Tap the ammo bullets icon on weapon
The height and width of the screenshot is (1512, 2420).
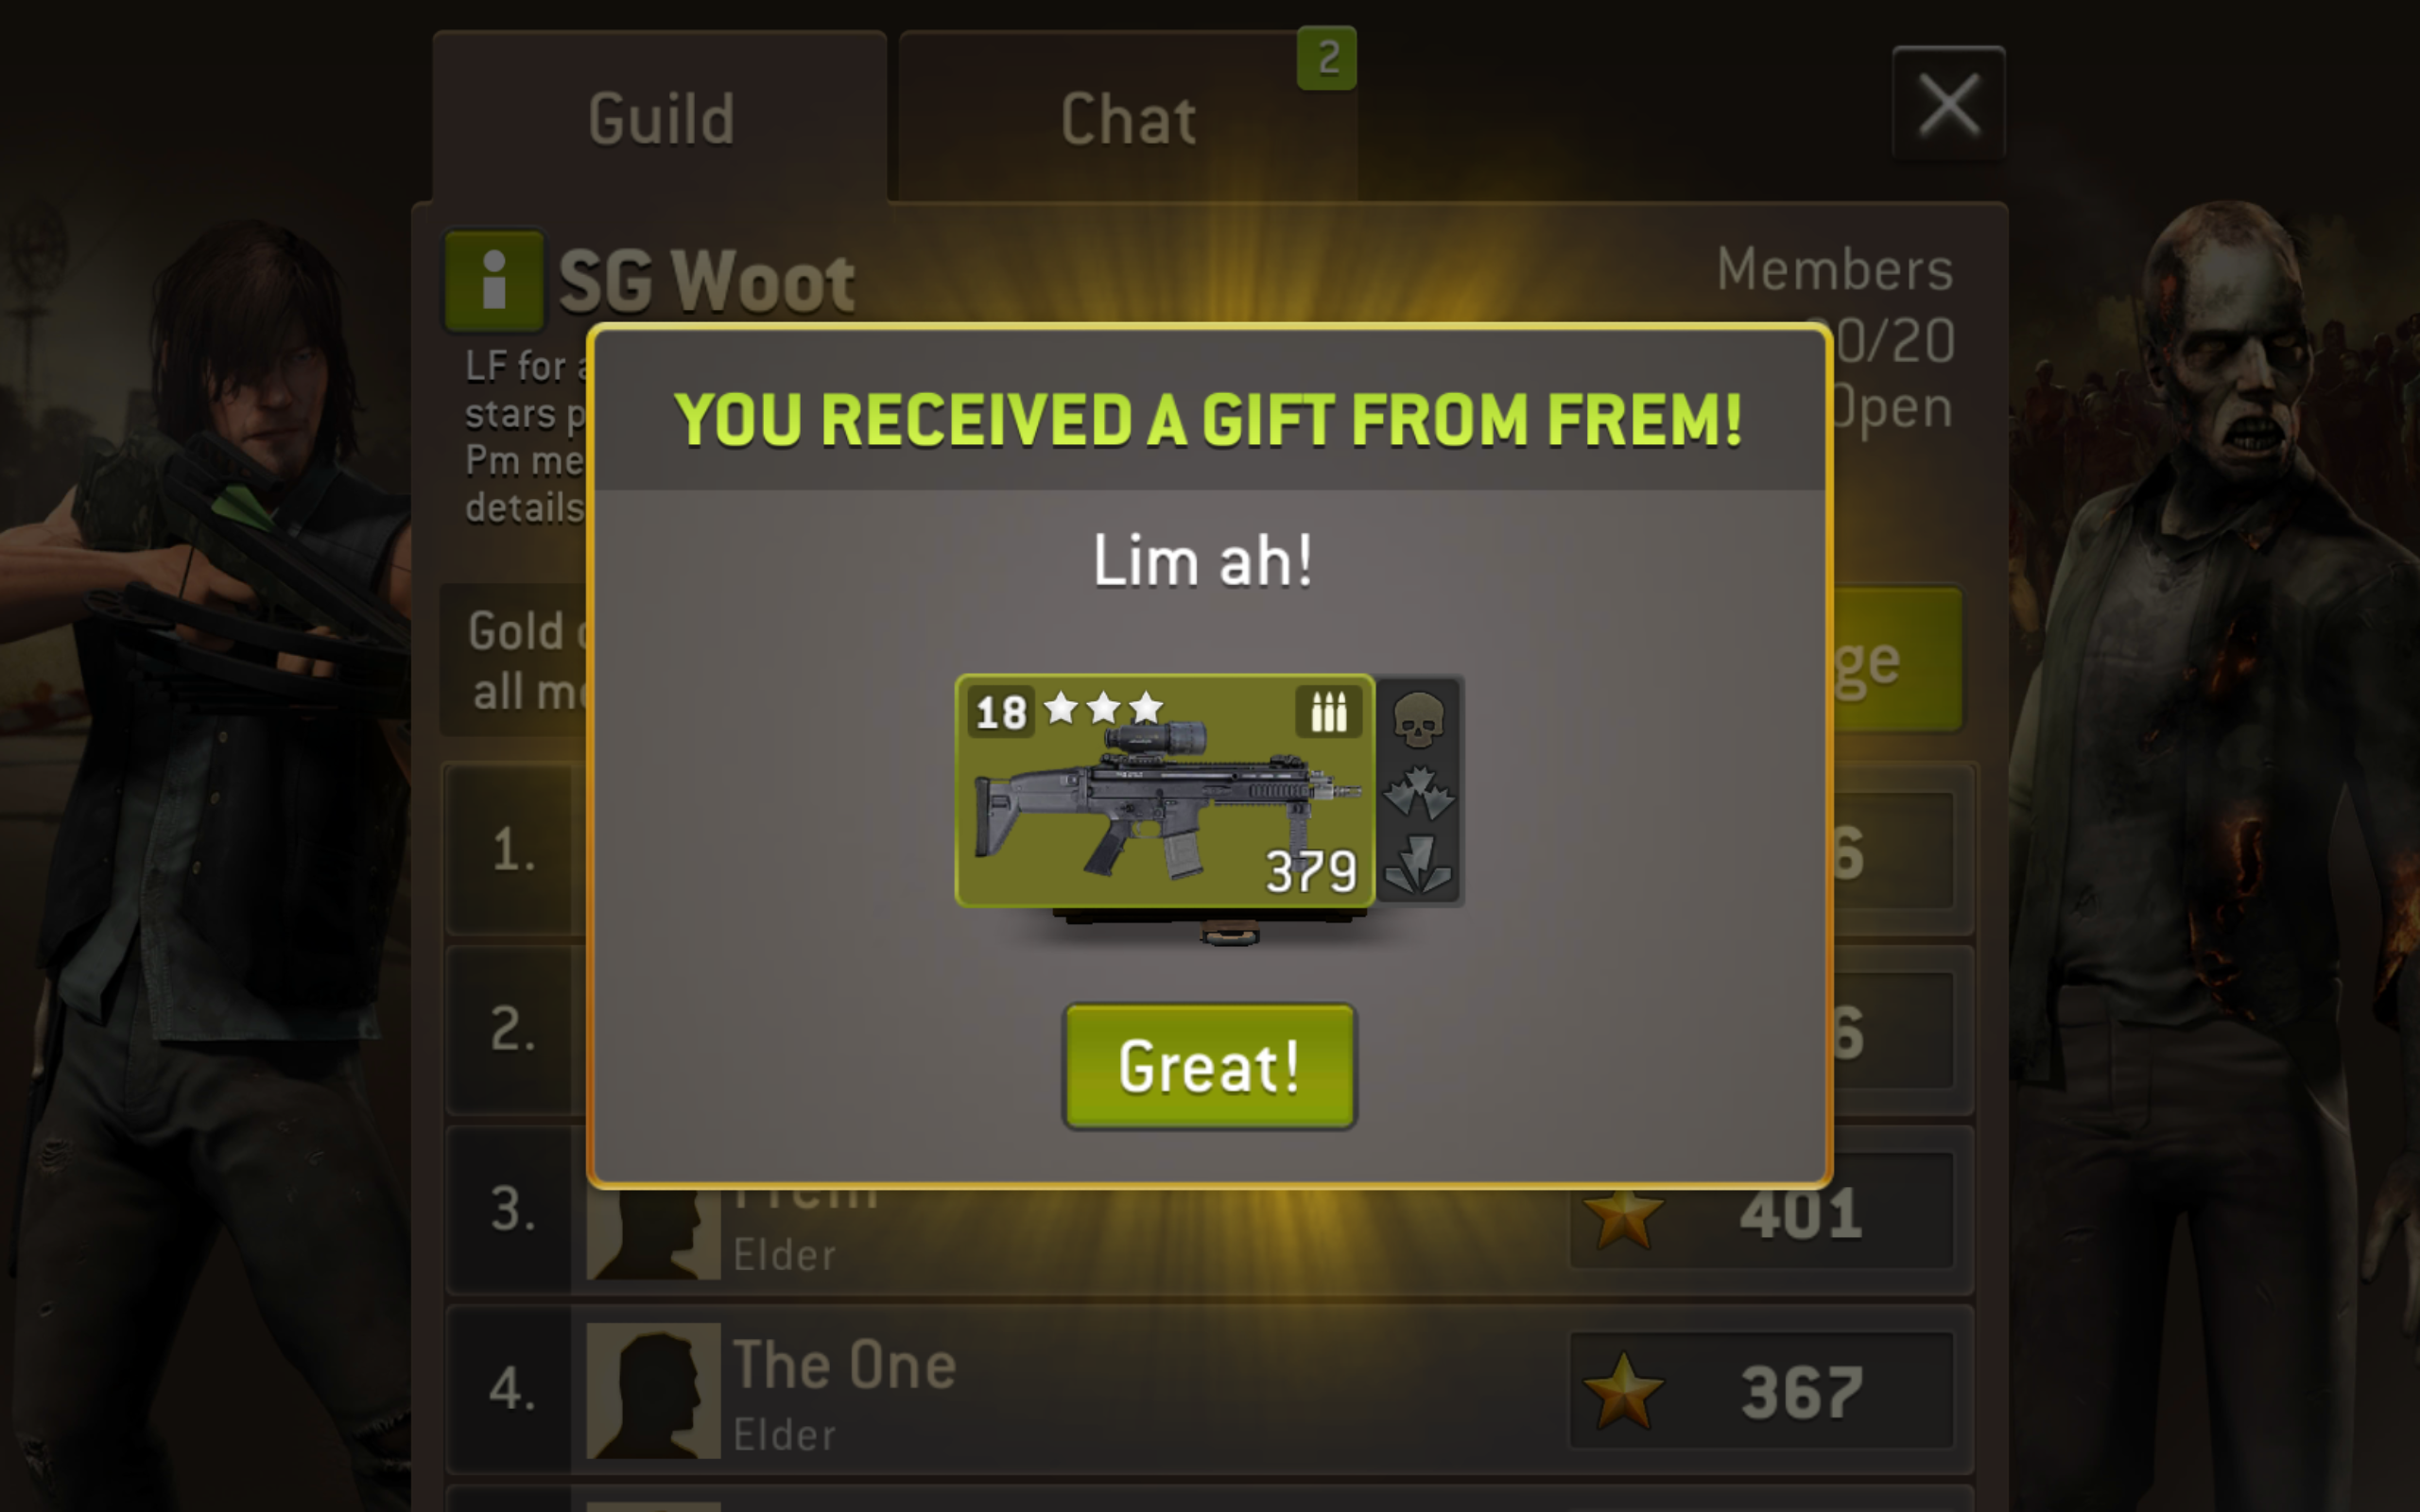point(1328,712)
